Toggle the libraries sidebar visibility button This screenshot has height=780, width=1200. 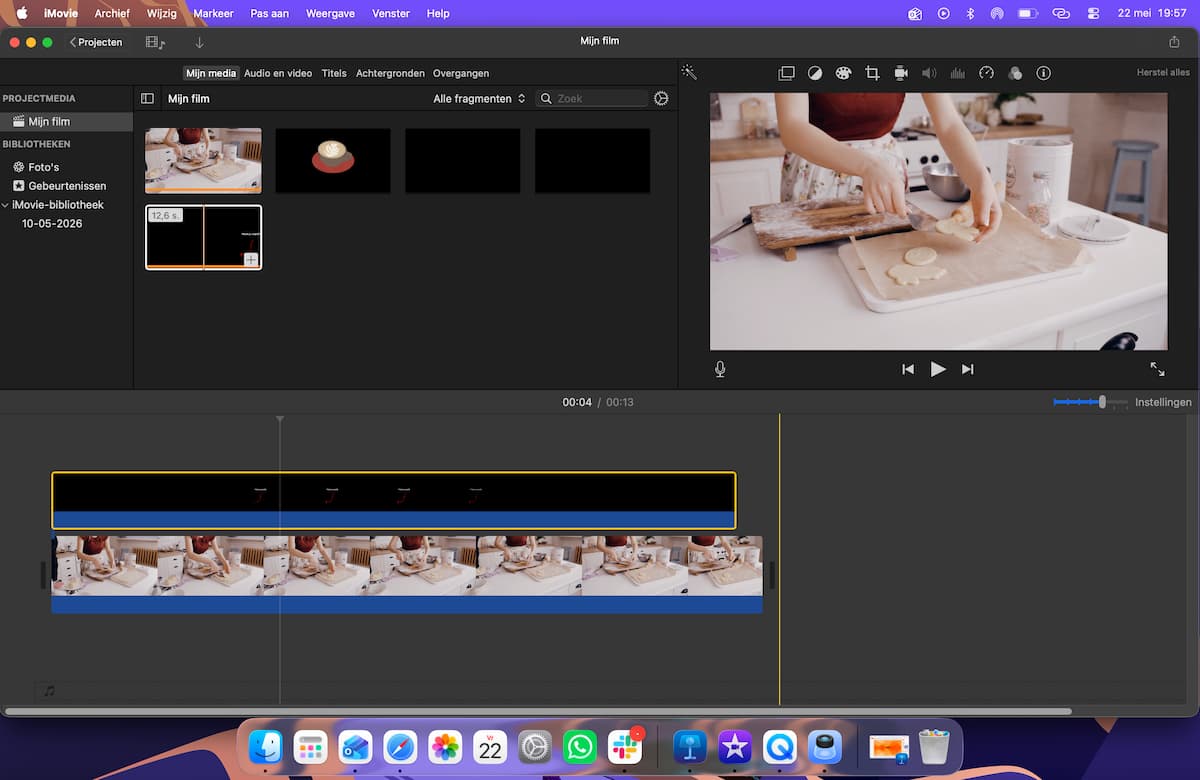[x=147, y=99]
